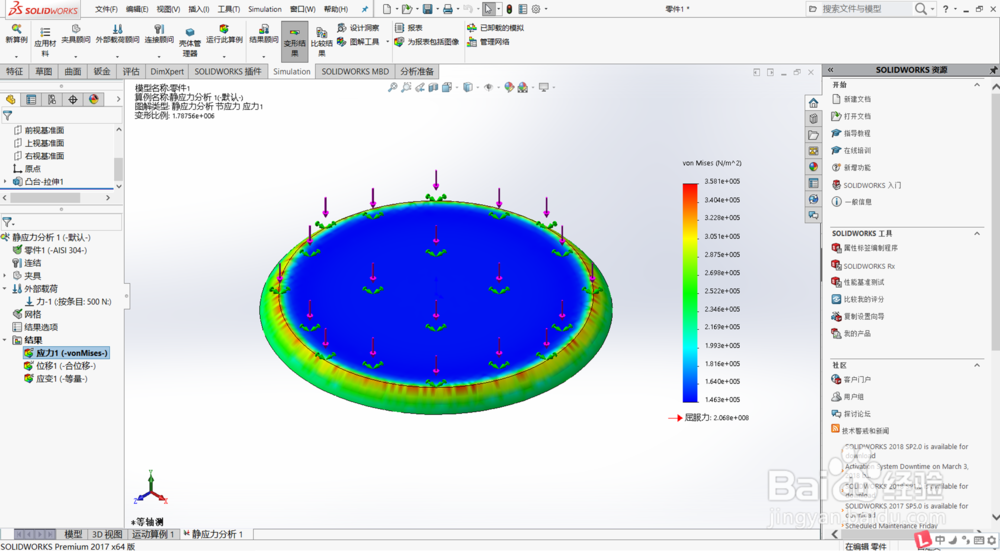Expand the 凸台-拉伸1 feature node
This screenshot has width=1000, height=551.
(5, 182)
